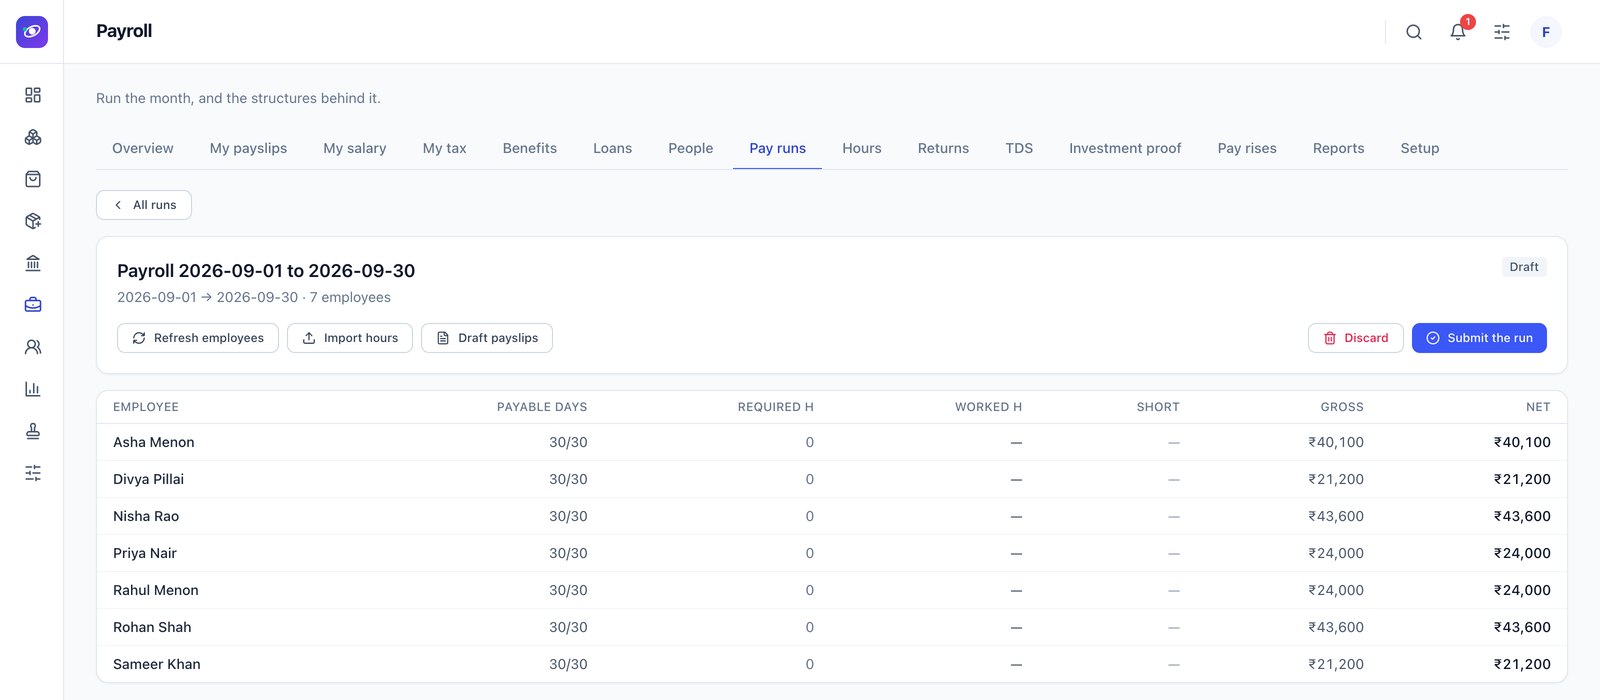Open the dashboard grid icon in sidebar
Image resolution: width=1600 pixels, height=700 pixels.
(33, 95)
